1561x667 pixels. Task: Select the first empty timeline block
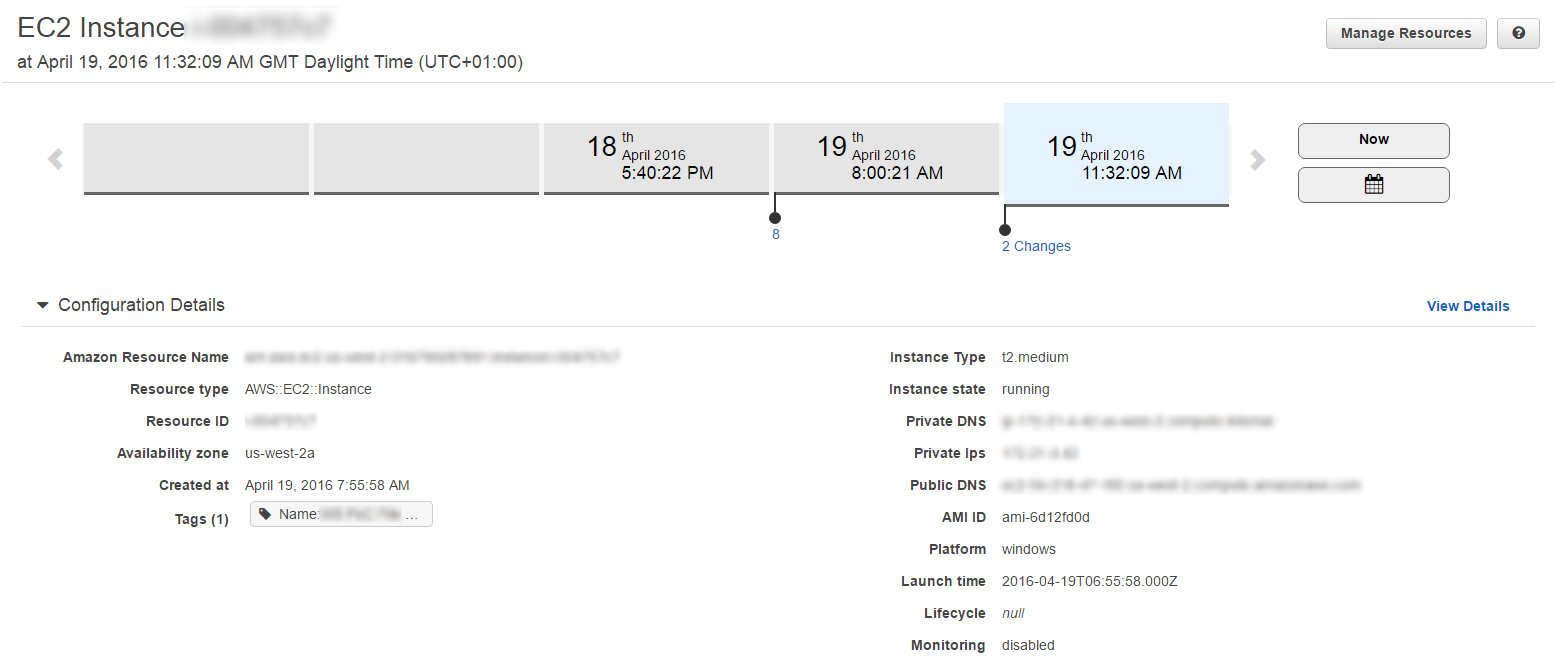196,158
